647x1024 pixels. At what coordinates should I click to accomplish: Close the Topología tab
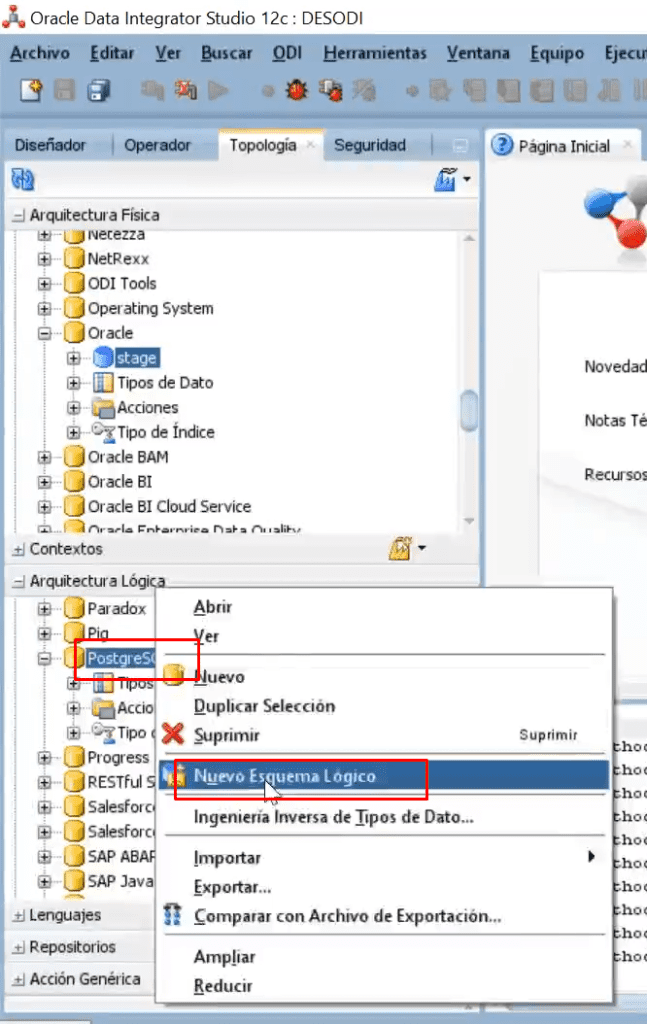[311, 144]
